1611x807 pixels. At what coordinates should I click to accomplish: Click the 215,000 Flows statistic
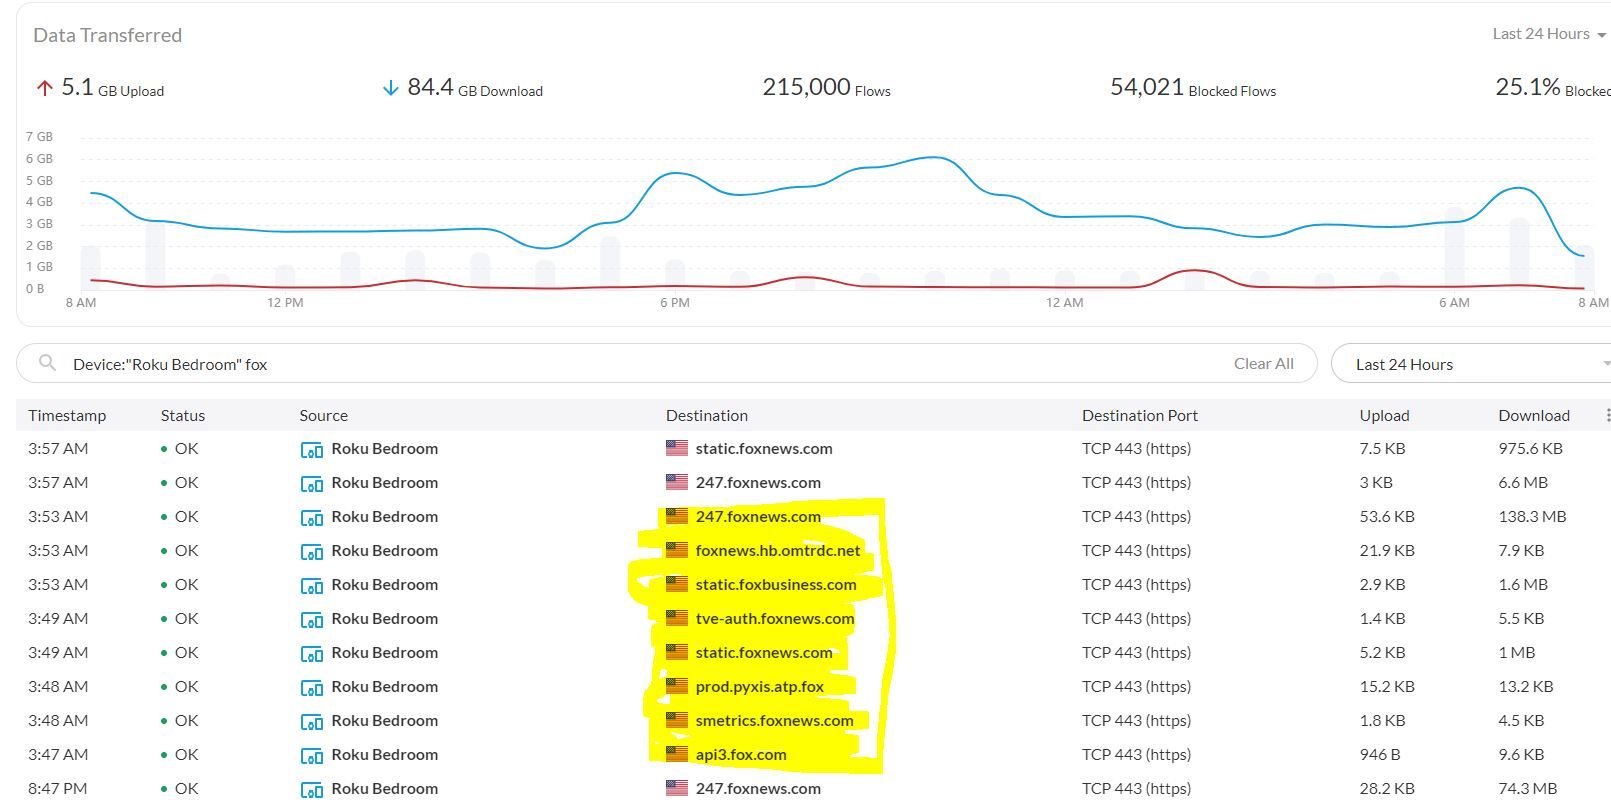(826, 88)
